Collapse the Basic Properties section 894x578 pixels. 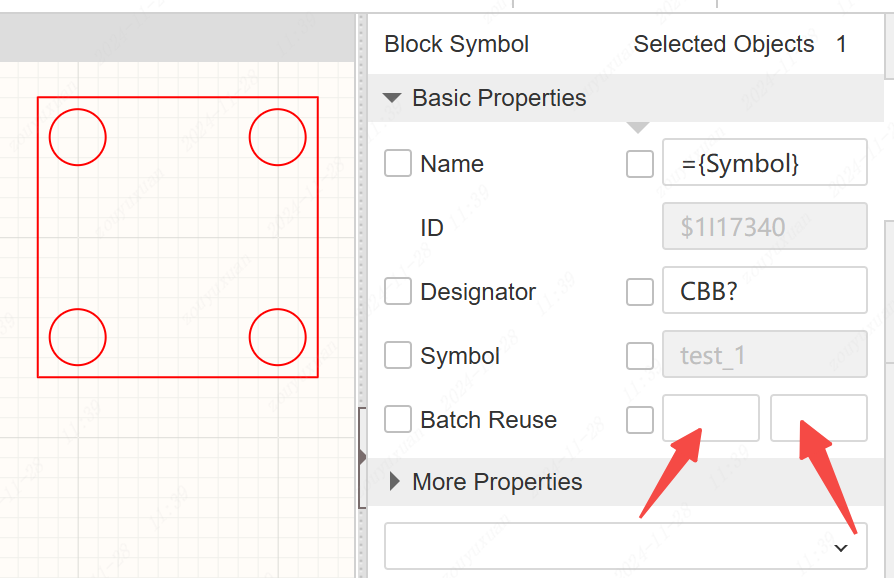[393, 98]
